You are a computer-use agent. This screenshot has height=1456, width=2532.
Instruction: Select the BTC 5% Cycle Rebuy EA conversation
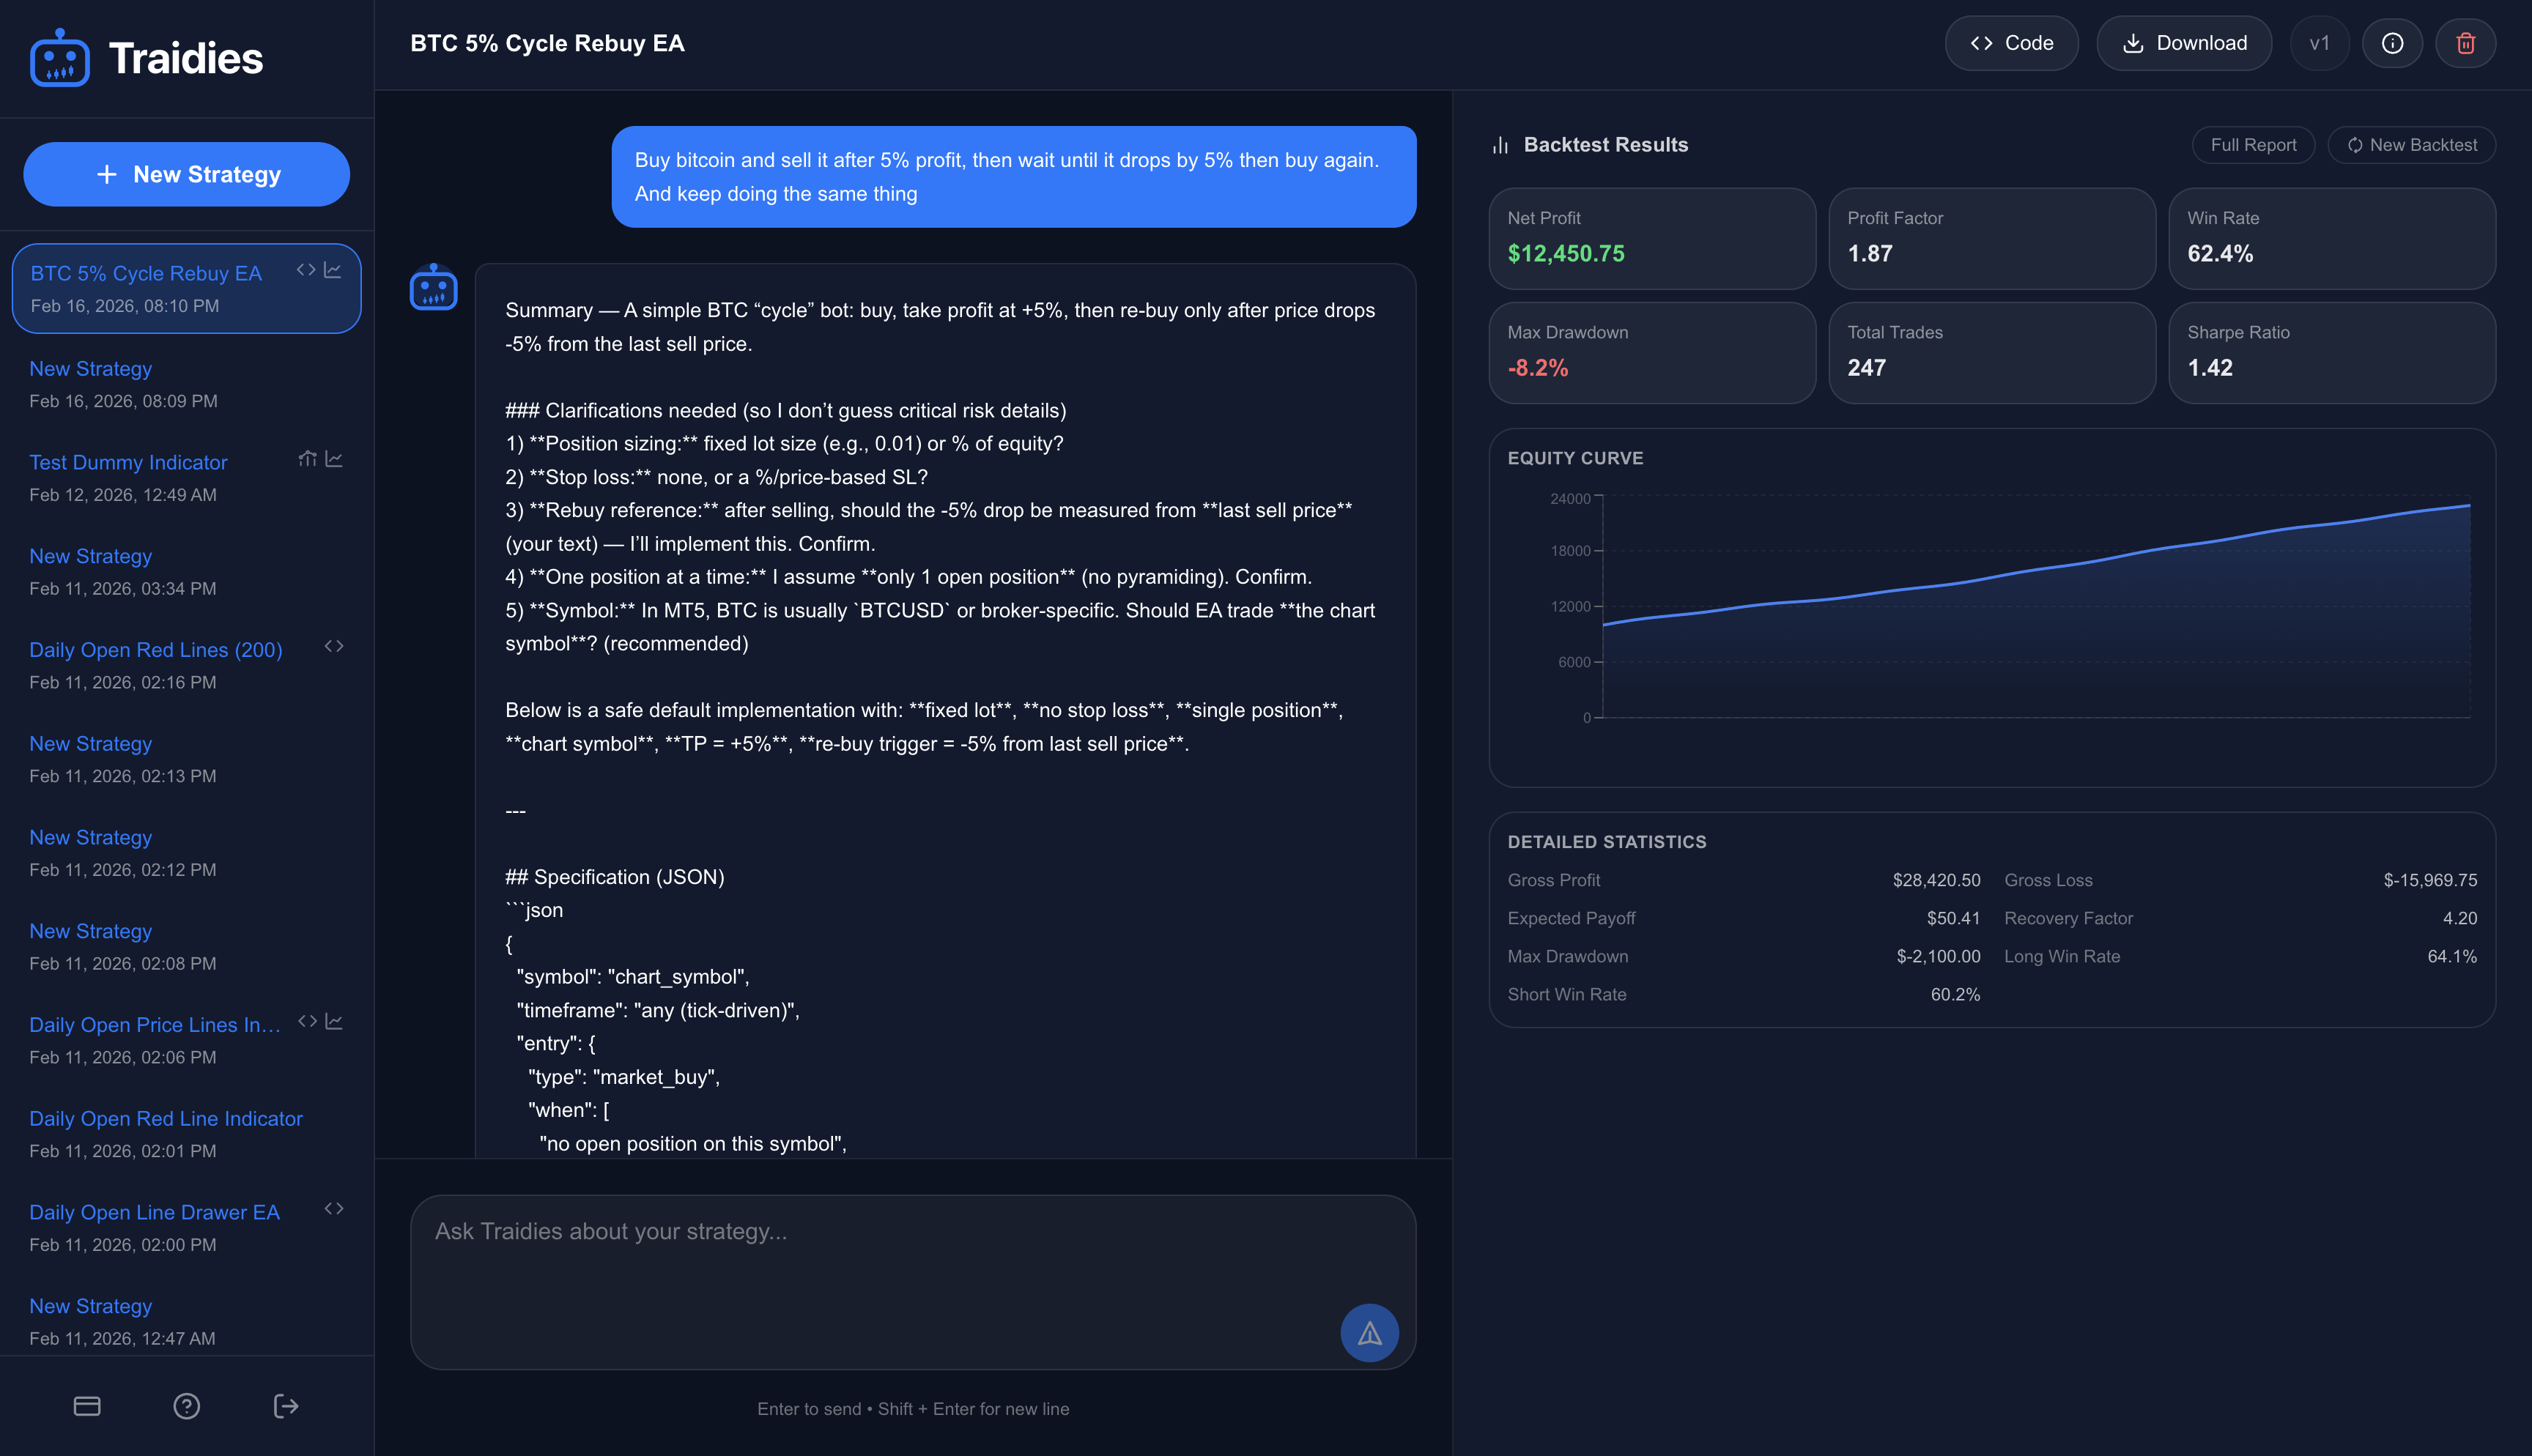146,273
